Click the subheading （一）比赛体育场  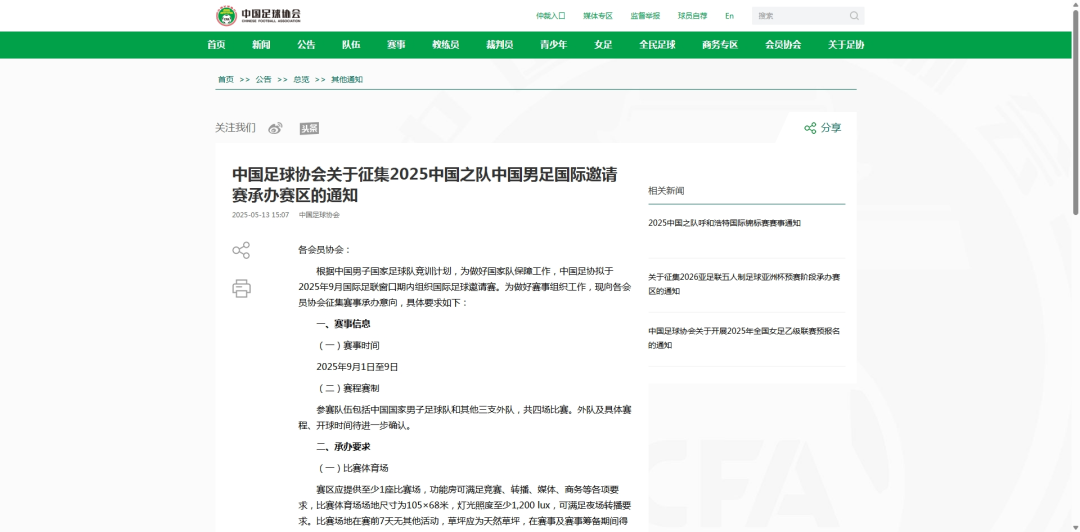coord(352,469)
